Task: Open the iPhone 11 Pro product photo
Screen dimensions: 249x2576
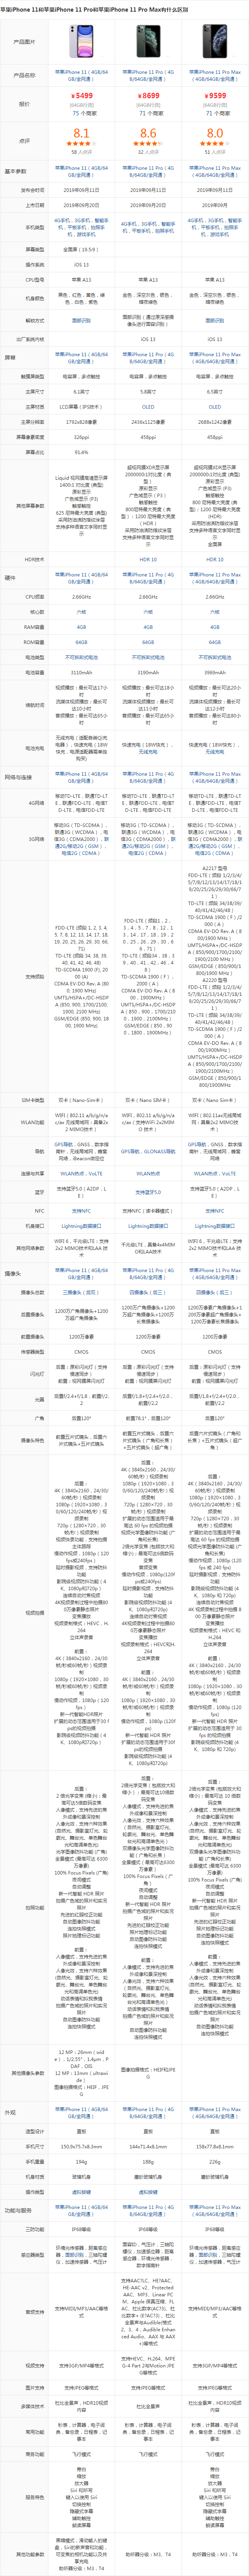Action: coord(148,41)
